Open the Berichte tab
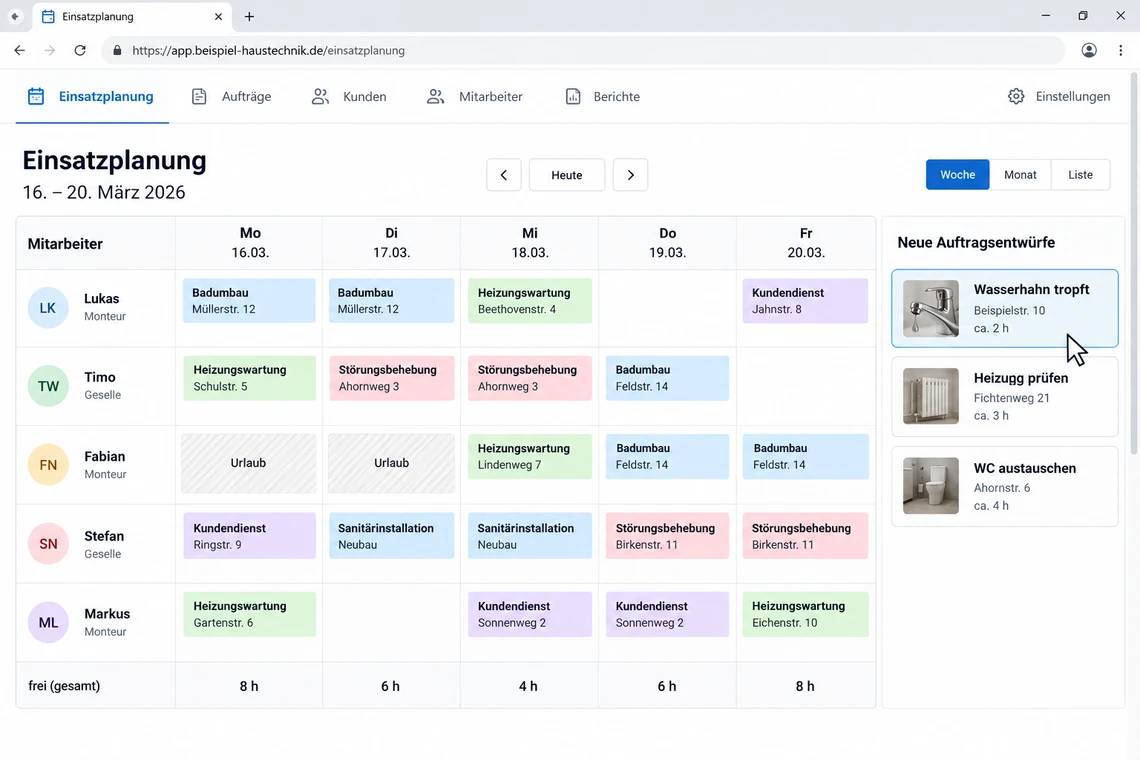Image resolution: width=1140 pixels, height=760 pixels. [603, 97]
